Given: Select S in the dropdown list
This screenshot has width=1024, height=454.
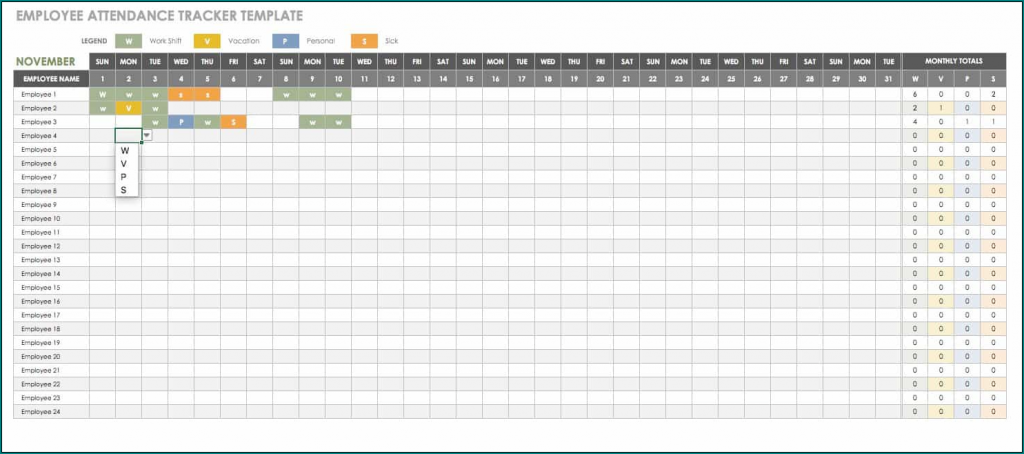Looking at the screenshot, I should coord(124,190).
